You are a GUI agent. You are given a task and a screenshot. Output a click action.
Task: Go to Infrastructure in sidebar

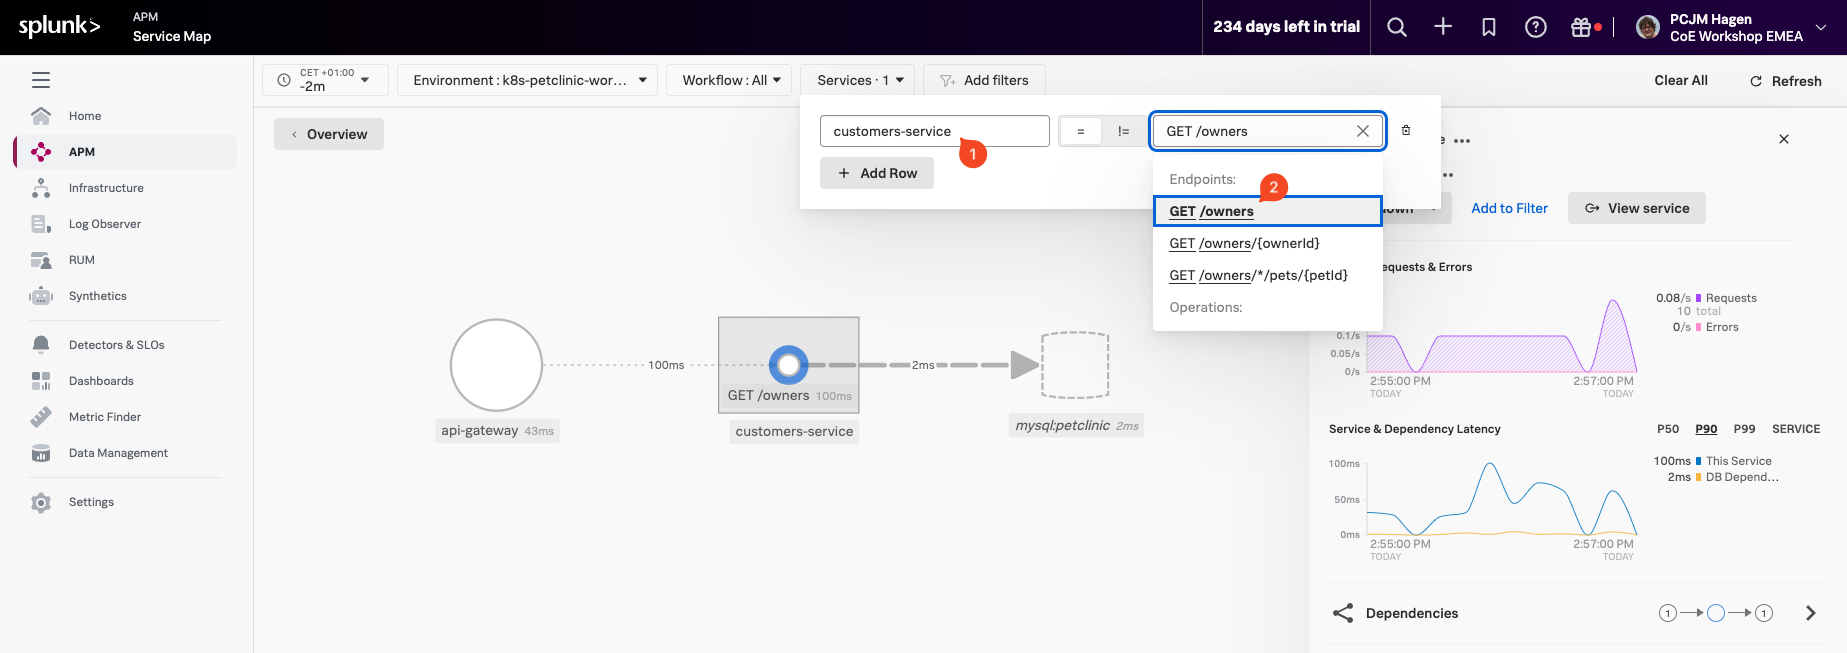106,188
